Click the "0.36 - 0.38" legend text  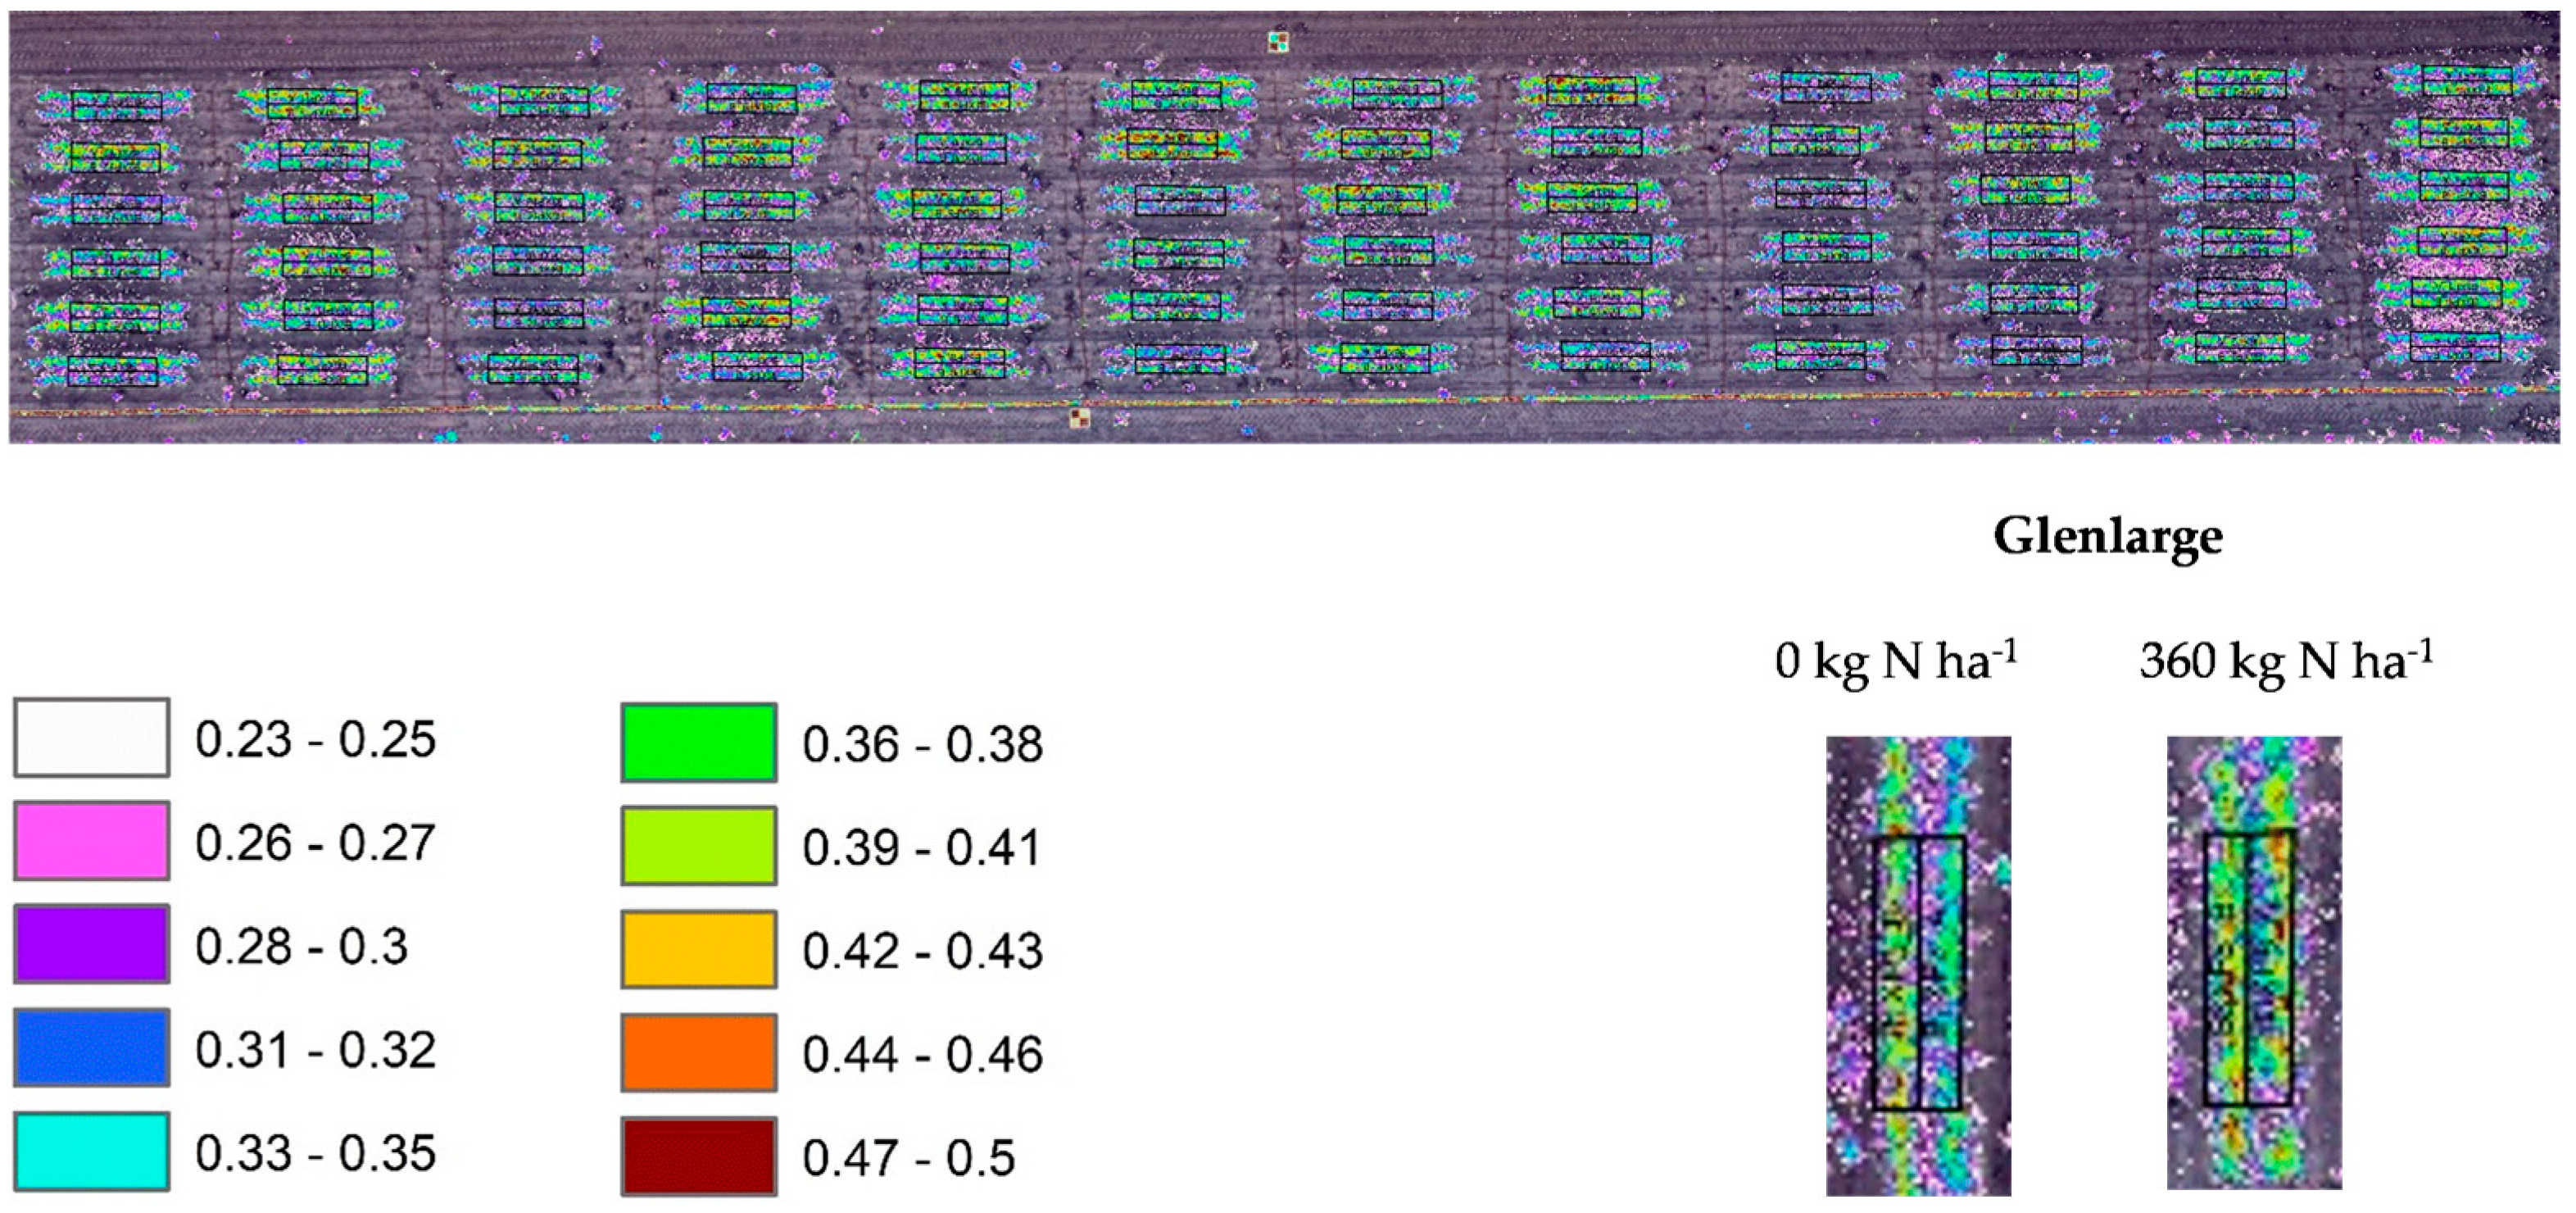(x=922, y=745)
